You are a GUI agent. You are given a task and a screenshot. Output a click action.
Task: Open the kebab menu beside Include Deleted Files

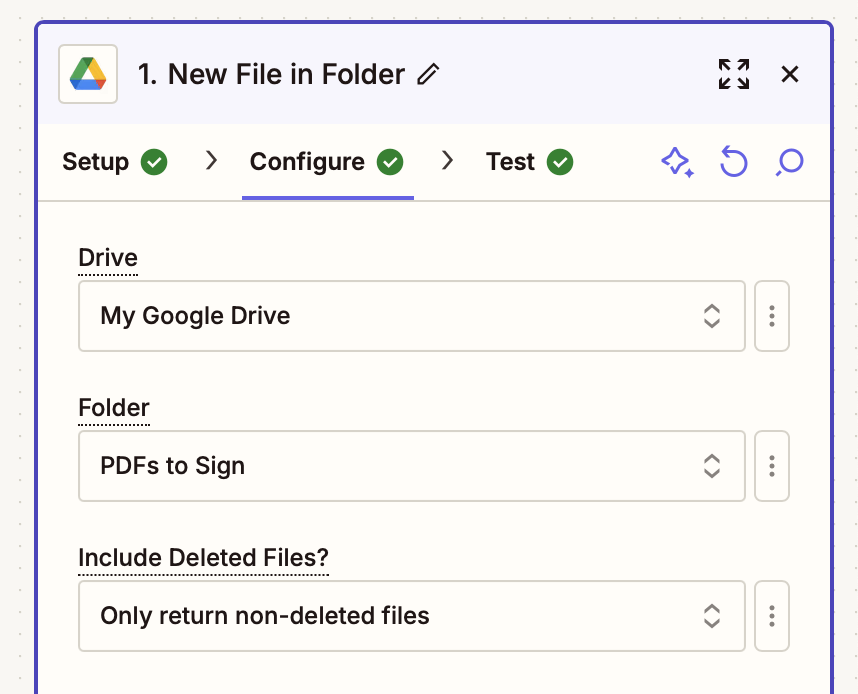[x=771, y=616]
